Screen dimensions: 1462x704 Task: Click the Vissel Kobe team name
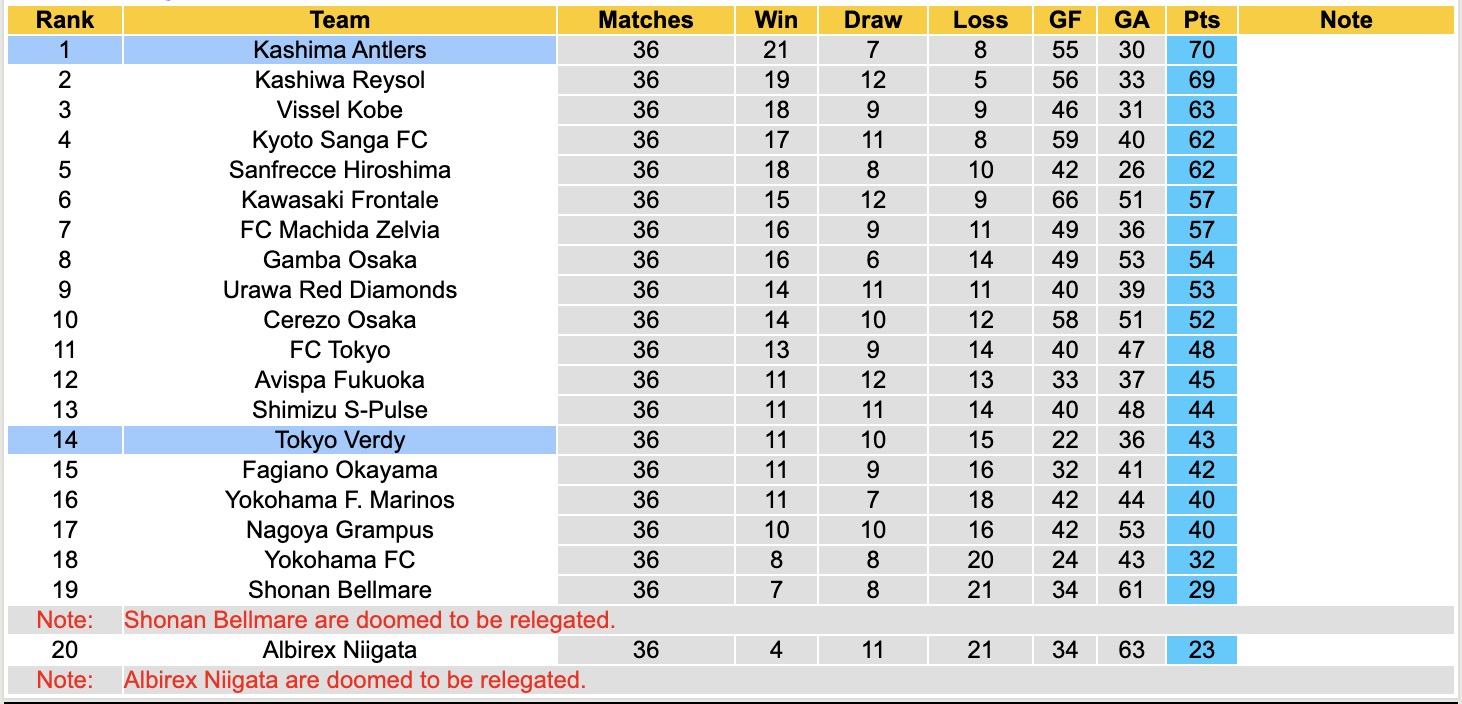[339, 110]
